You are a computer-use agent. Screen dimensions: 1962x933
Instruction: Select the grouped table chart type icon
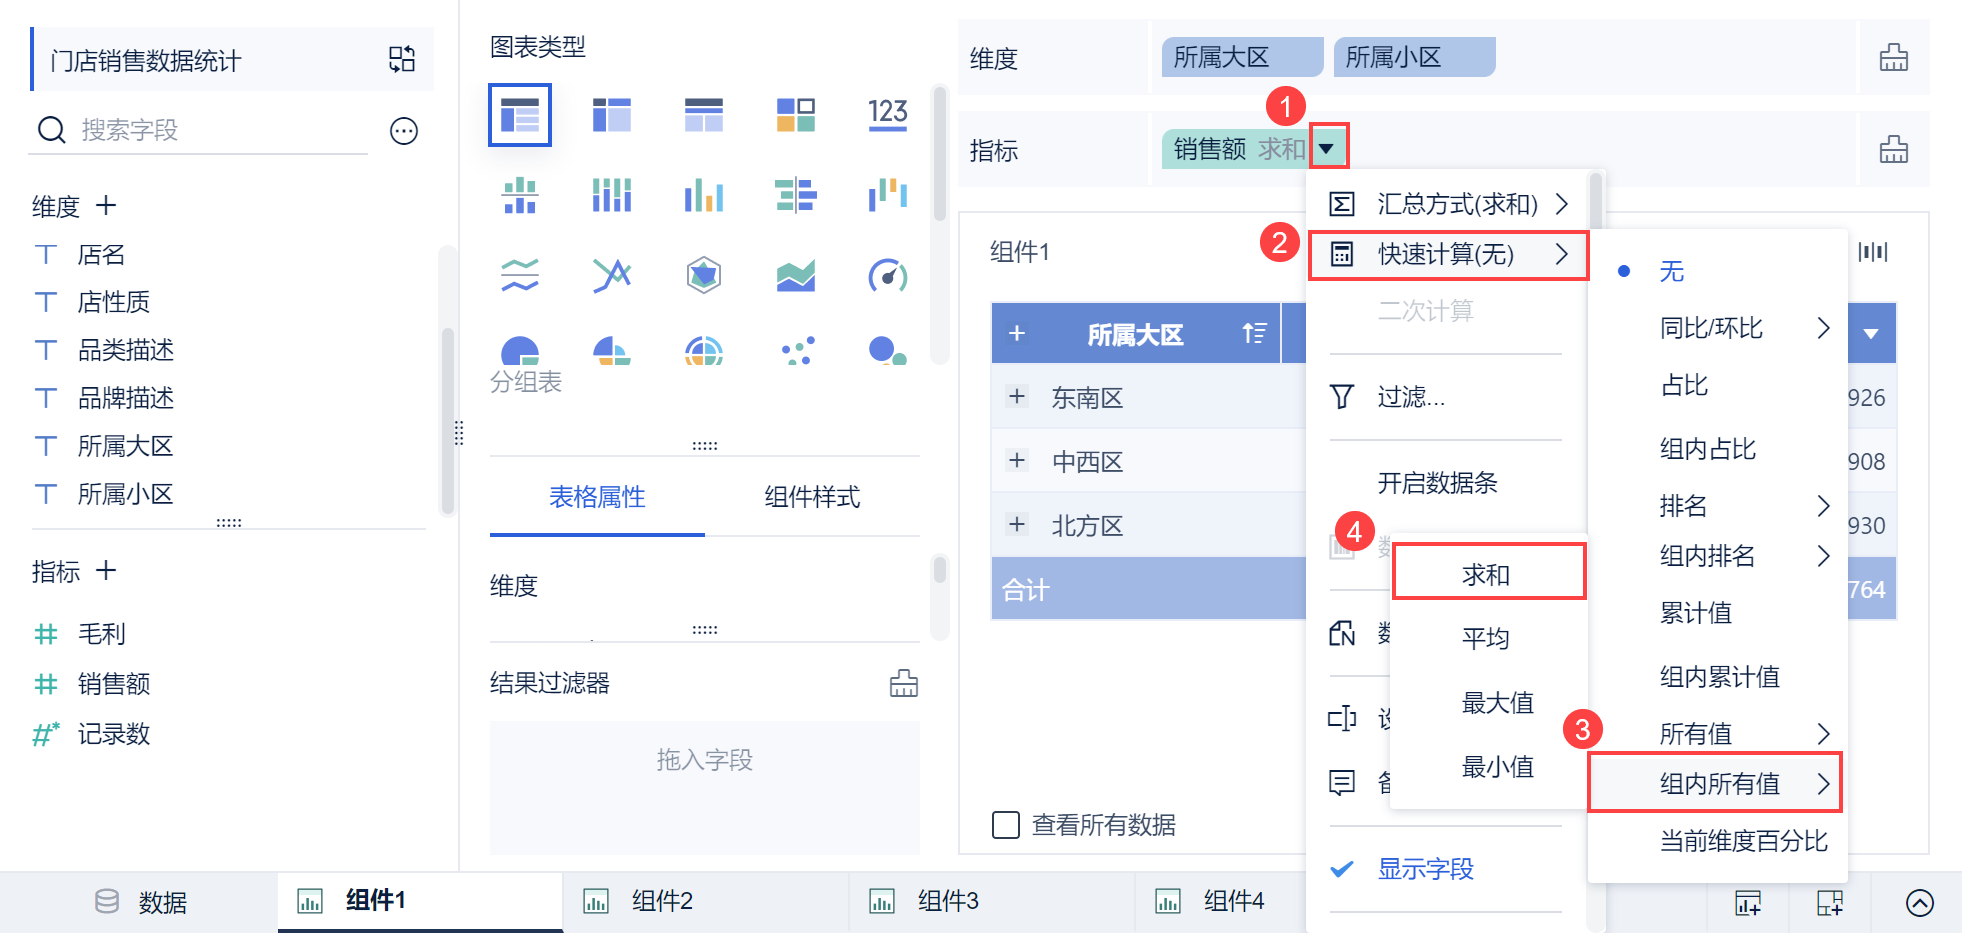[x=520, y=115]
